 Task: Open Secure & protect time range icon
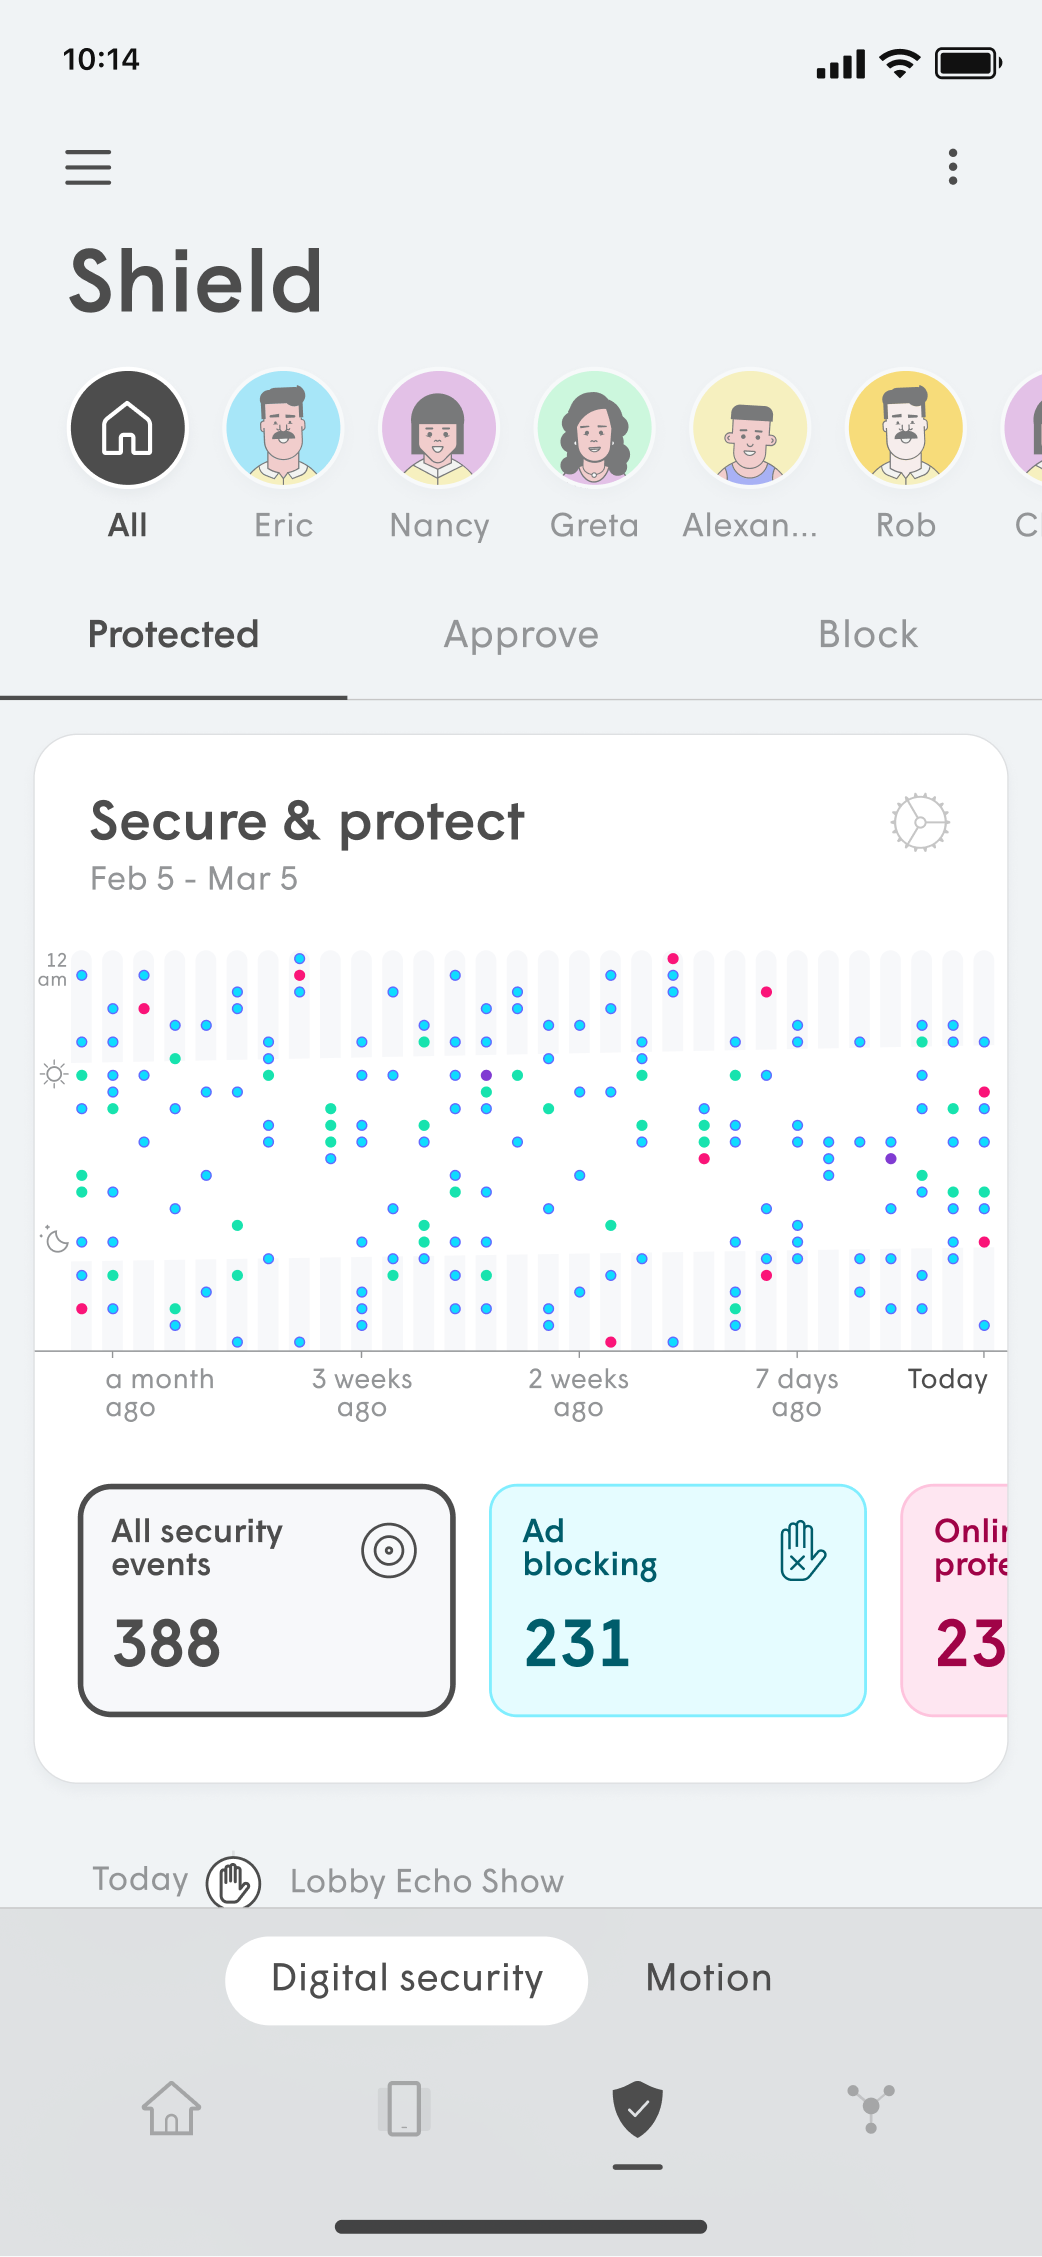919,822
